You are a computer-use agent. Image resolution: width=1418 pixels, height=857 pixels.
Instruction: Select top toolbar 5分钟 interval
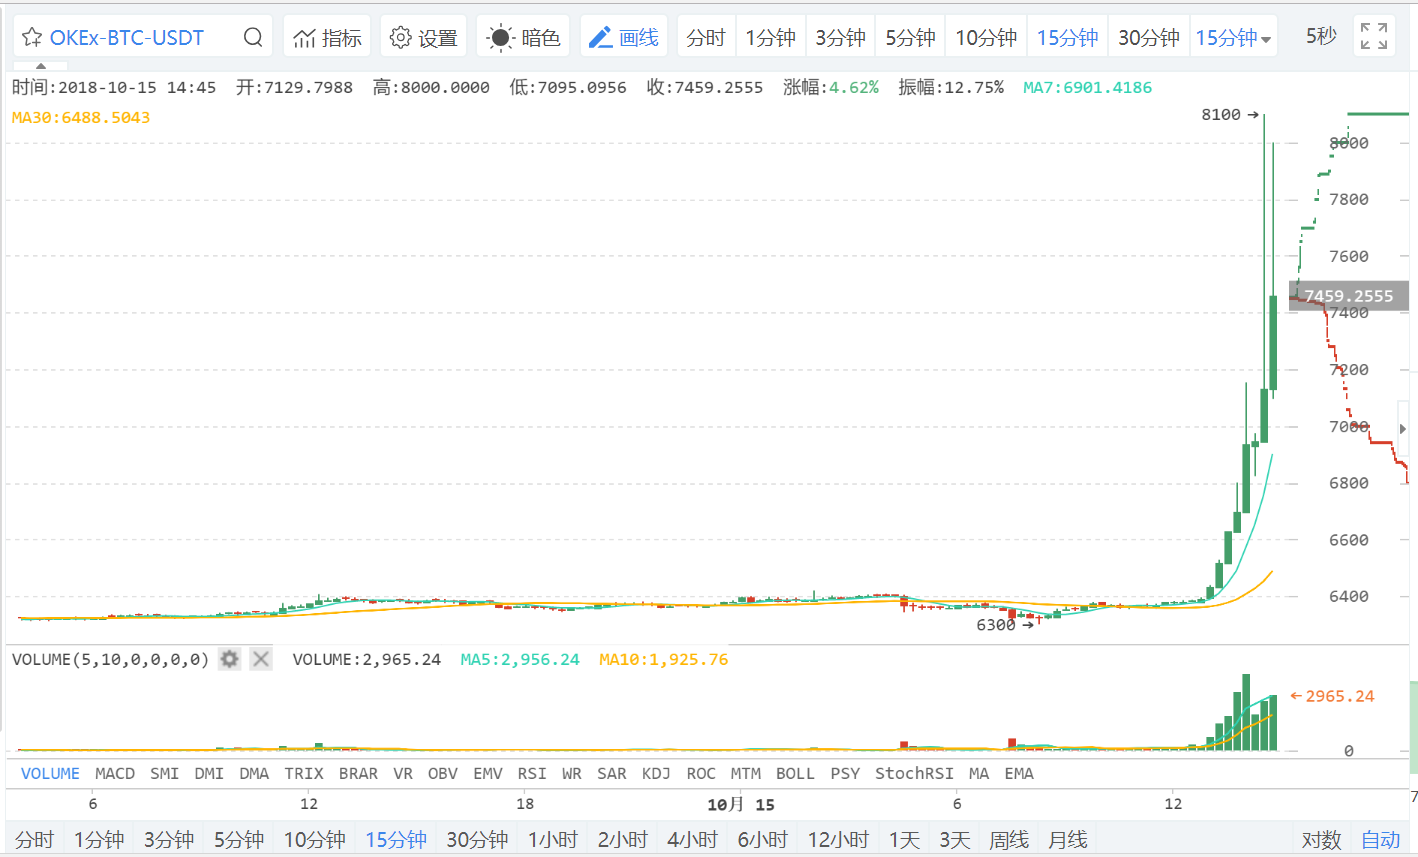click(910, 38)
